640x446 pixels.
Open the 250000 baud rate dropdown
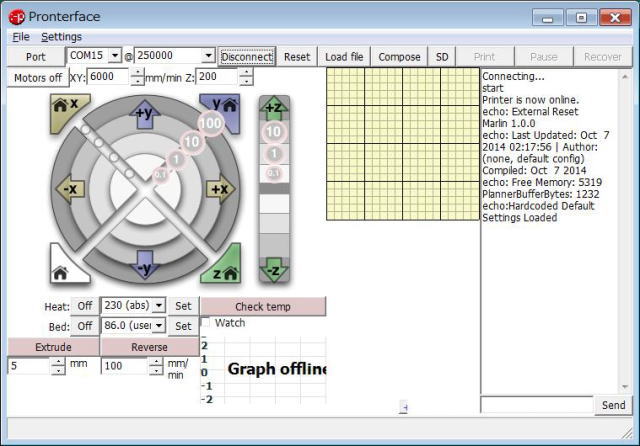pos(208,55)
